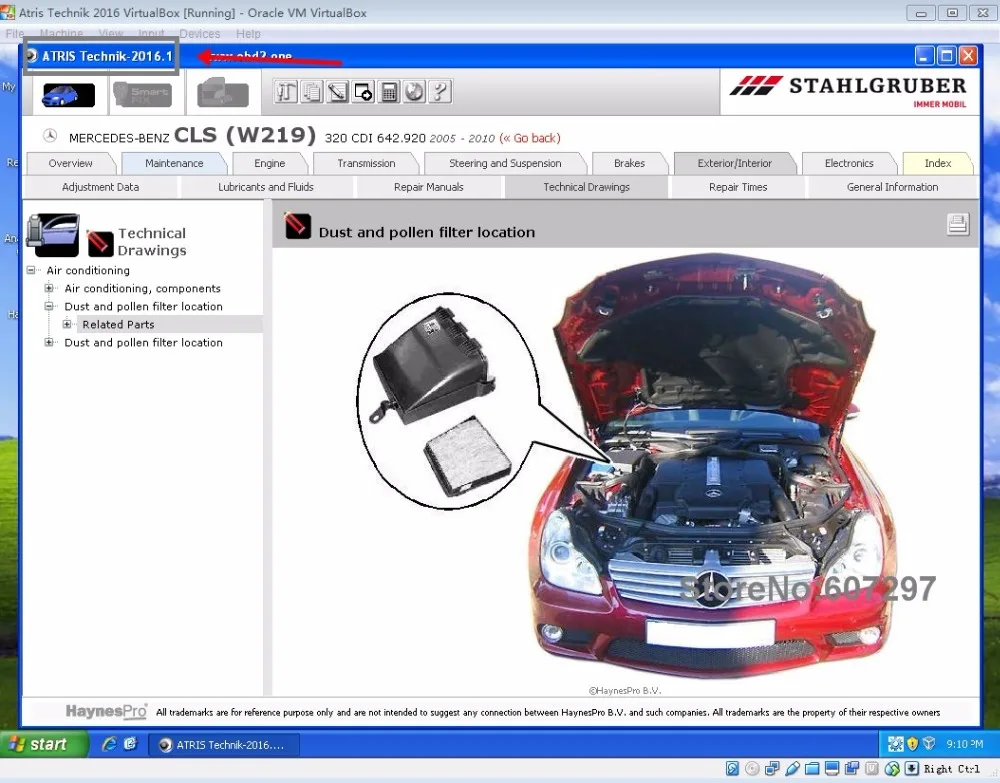Click the Stahlgruber logo
This screenshot has width=1000, height=783.
(849, 92)
